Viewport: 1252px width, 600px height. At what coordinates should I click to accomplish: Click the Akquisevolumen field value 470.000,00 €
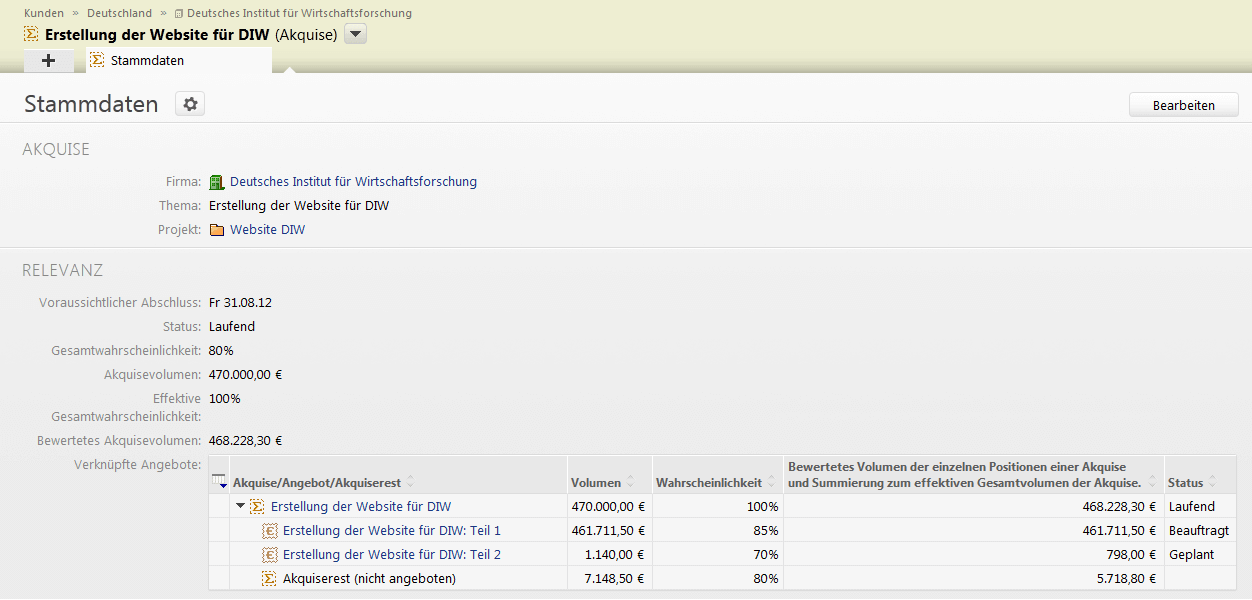[246, 375]
